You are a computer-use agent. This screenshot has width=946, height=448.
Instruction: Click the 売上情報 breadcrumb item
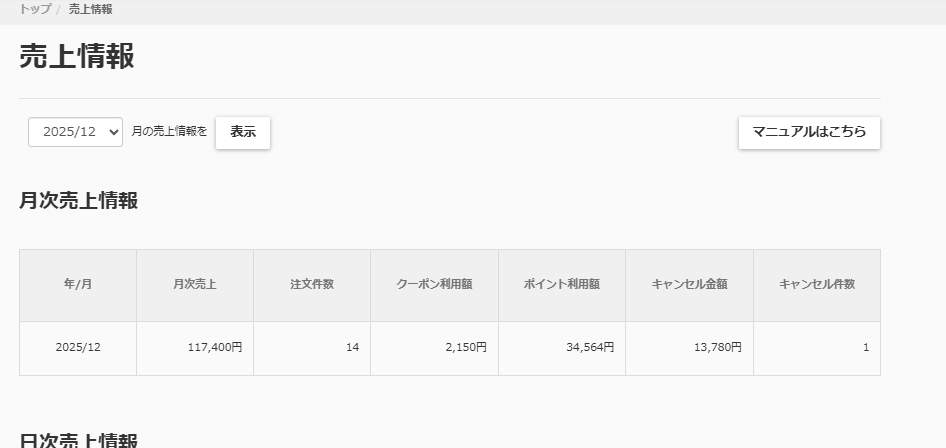pos(90,9)
